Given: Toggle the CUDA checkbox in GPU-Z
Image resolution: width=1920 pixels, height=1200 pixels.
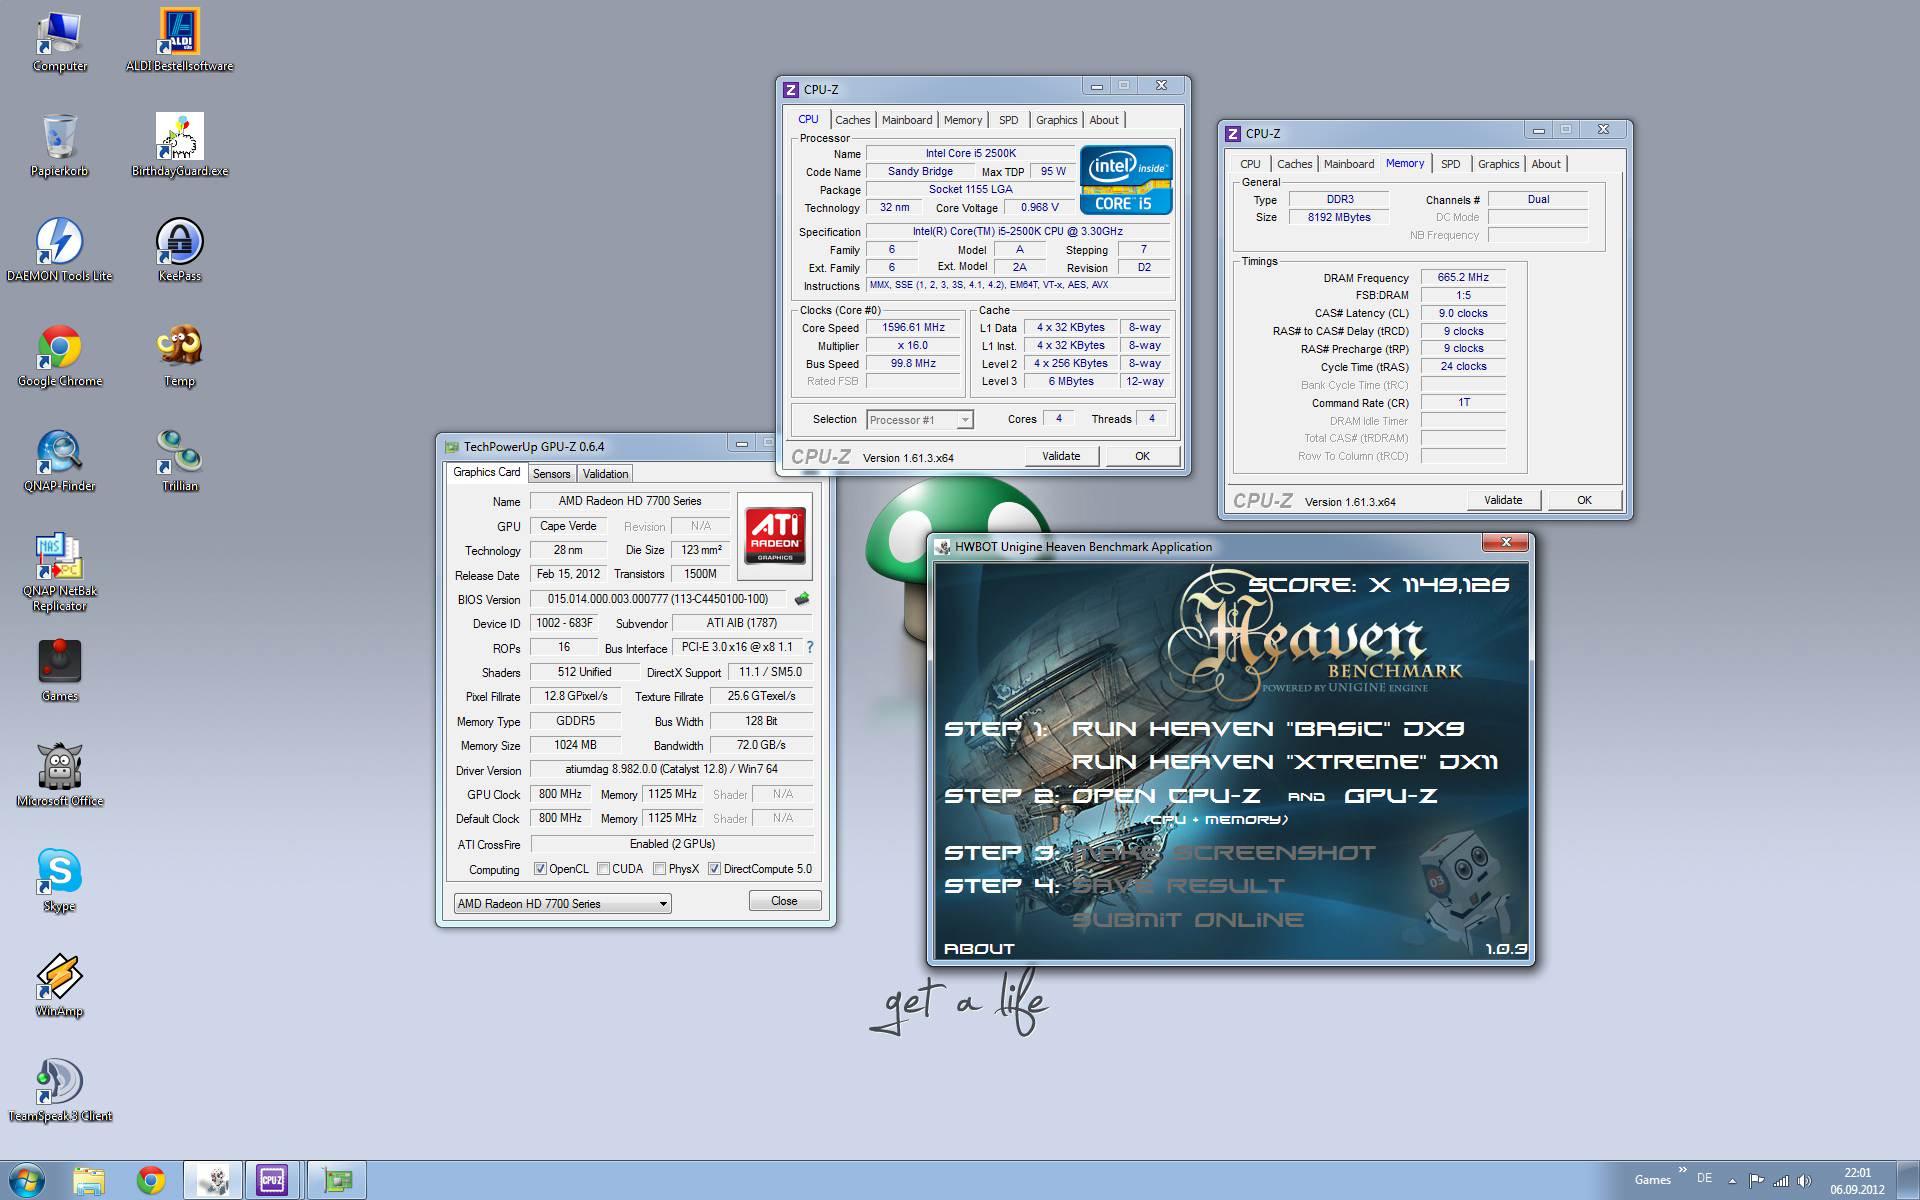Looking at the screenshot, I should (x=603, y=869).
